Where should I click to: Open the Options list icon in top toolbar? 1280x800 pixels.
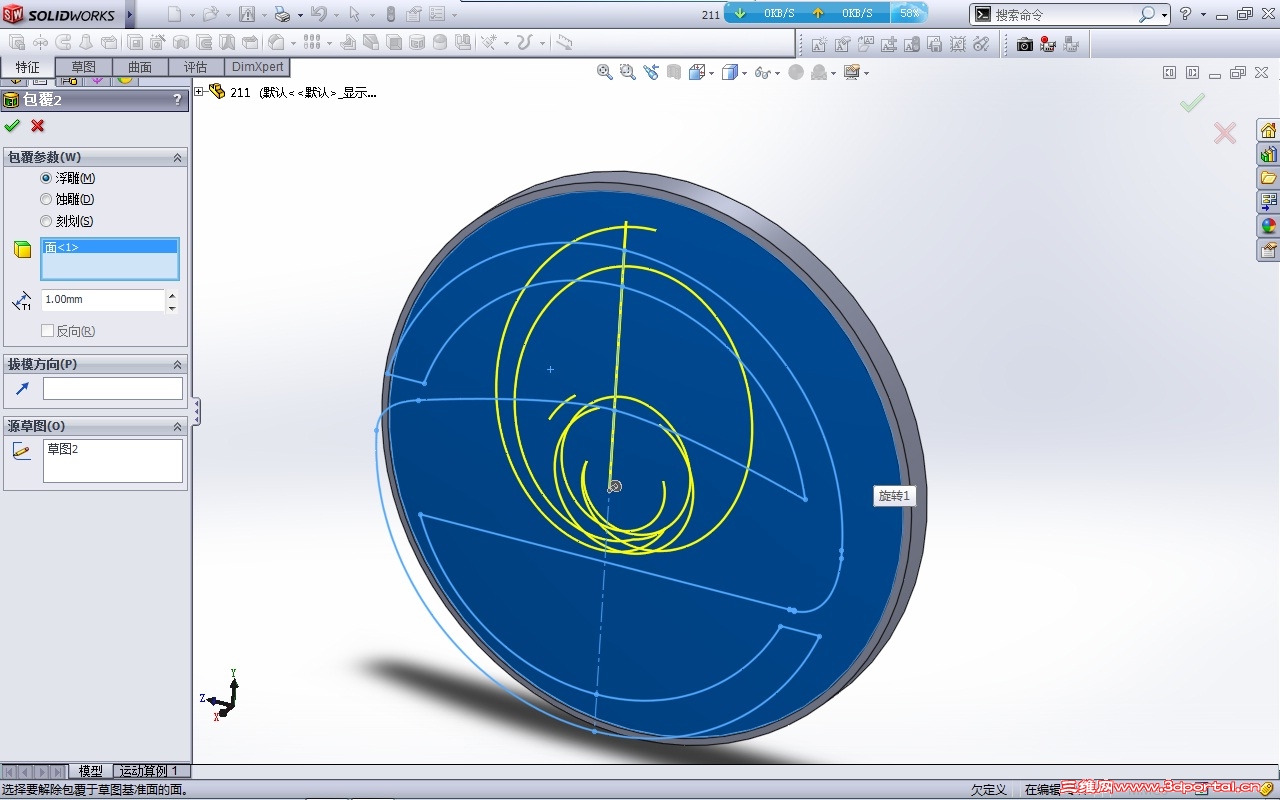[438, 14]
